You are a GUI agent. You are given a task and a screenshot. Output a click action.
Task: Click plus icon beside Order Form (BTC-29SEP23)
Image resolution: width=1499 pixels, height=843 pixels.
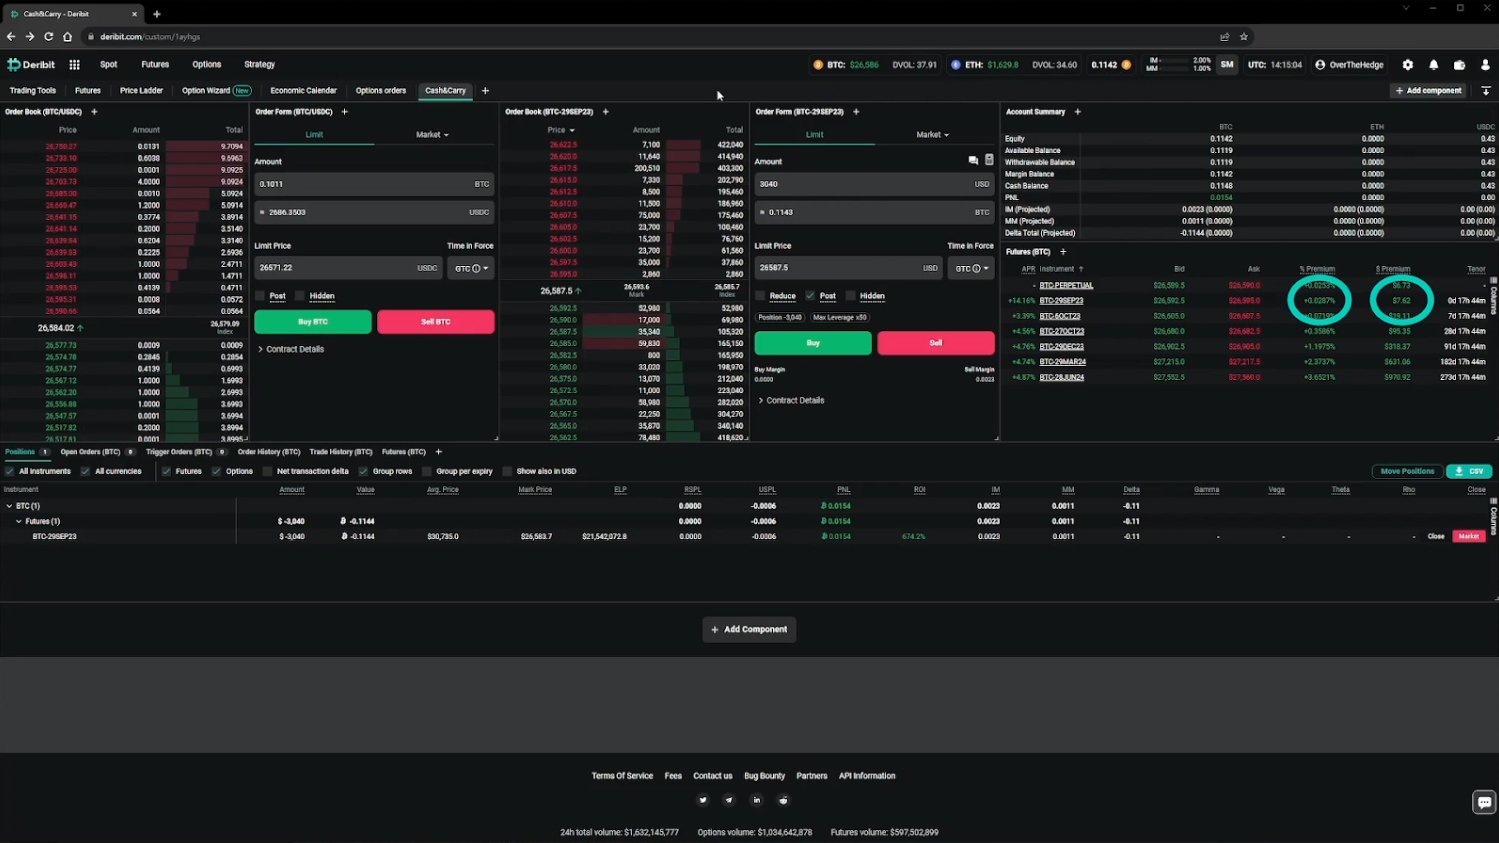click(x=855, y=112)
